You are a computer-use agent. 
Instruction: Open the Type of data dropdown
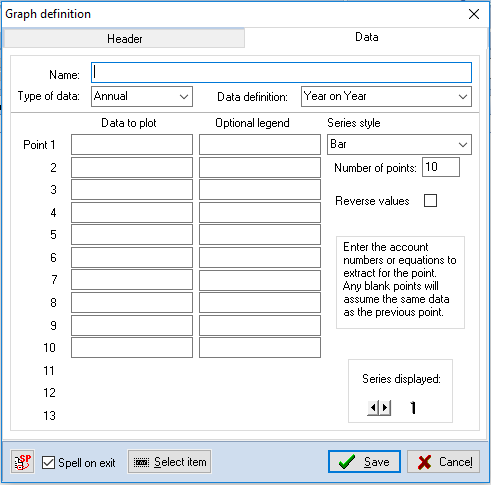pos(142,97)
